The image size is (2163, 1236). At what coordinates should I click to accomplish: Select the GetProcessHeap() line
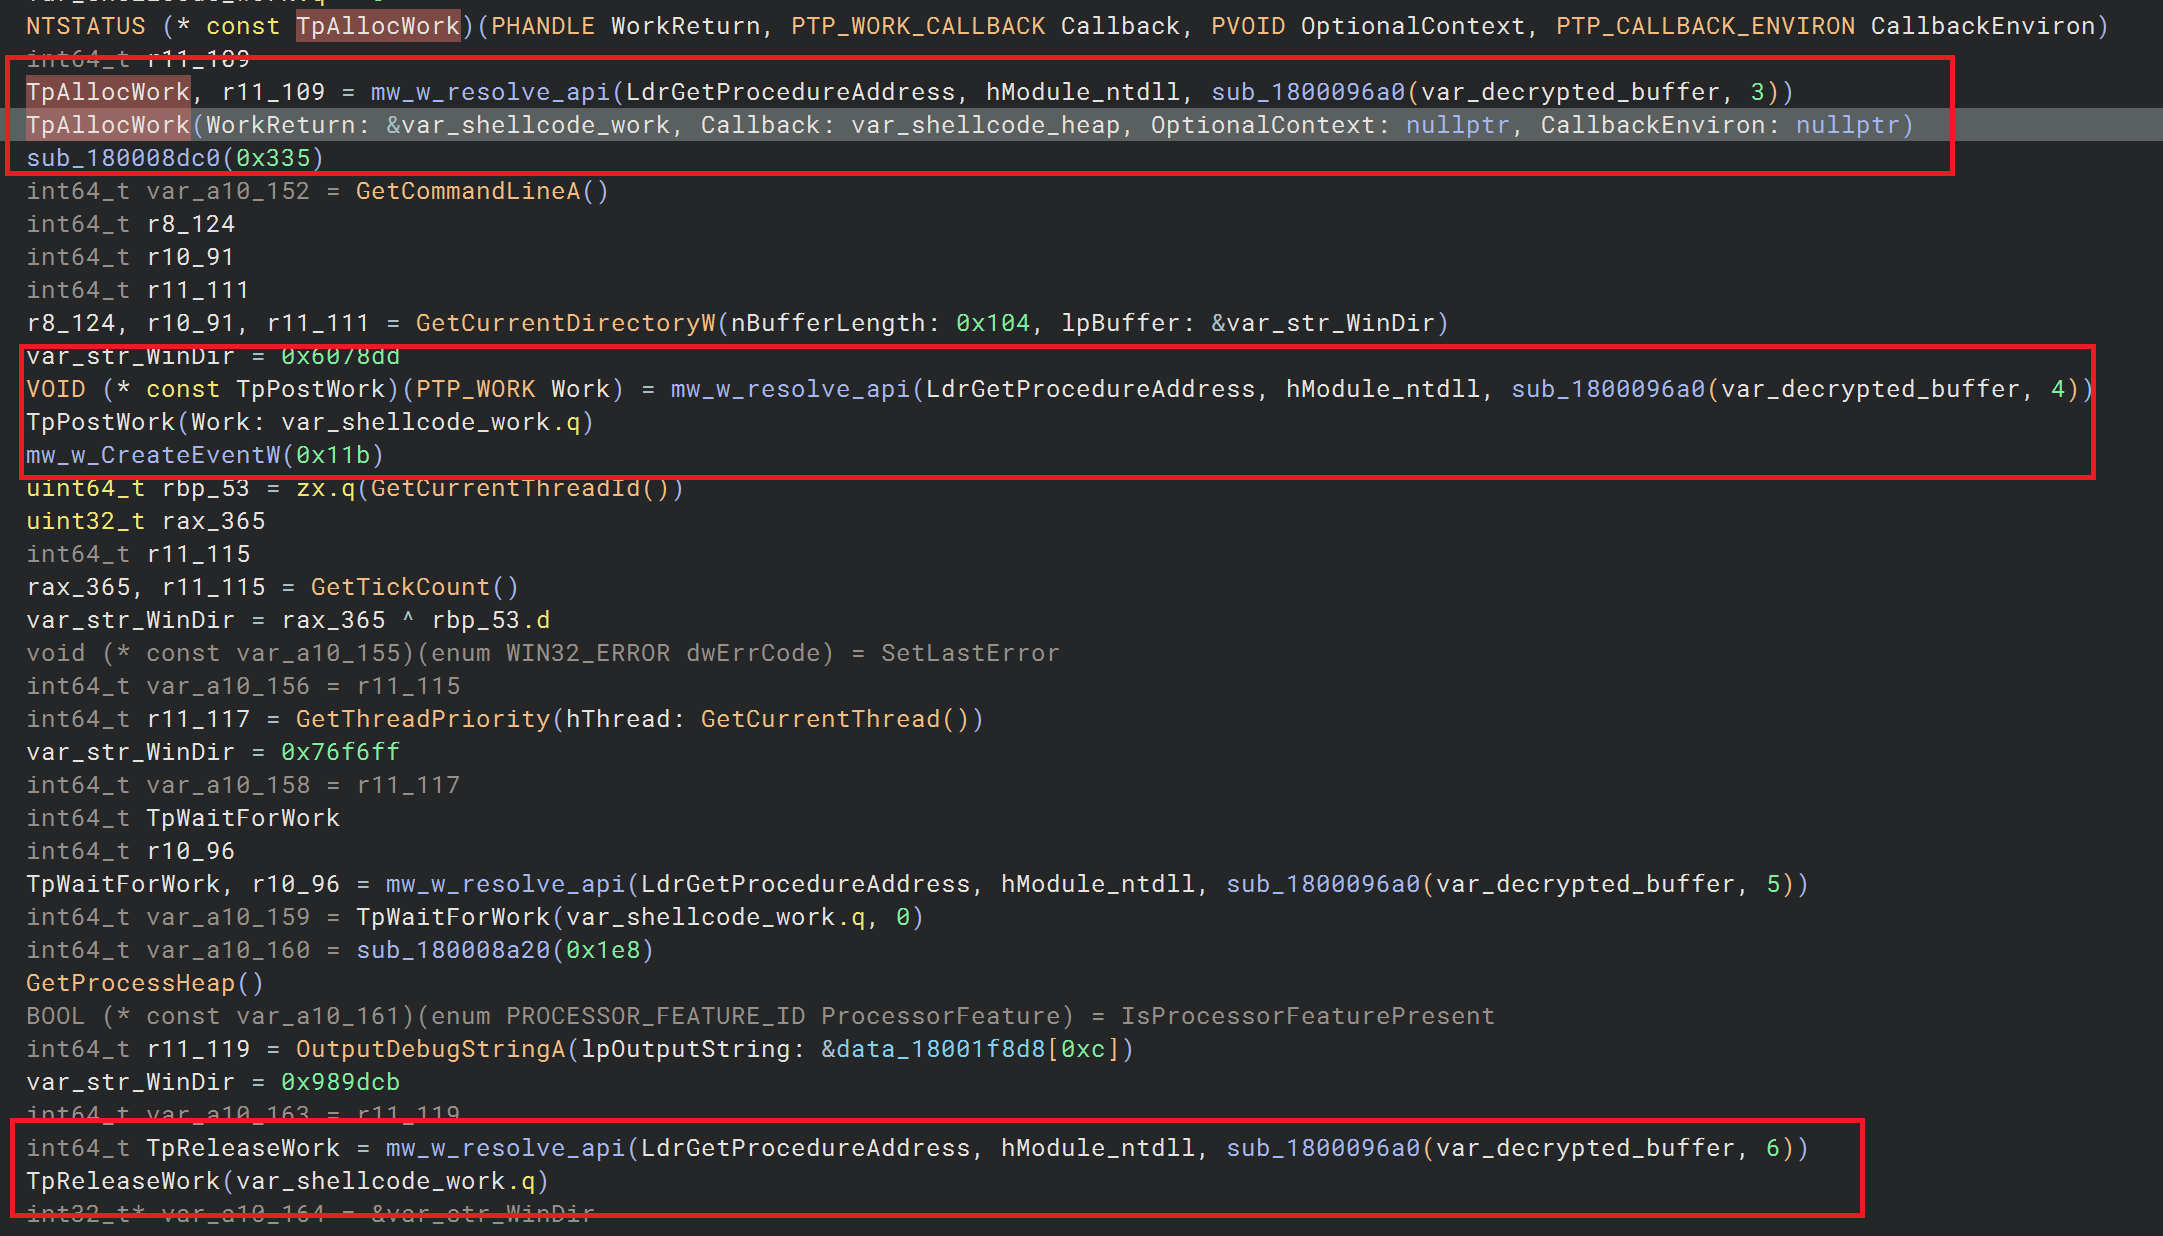pyautogui.click(x=145, y=983)
